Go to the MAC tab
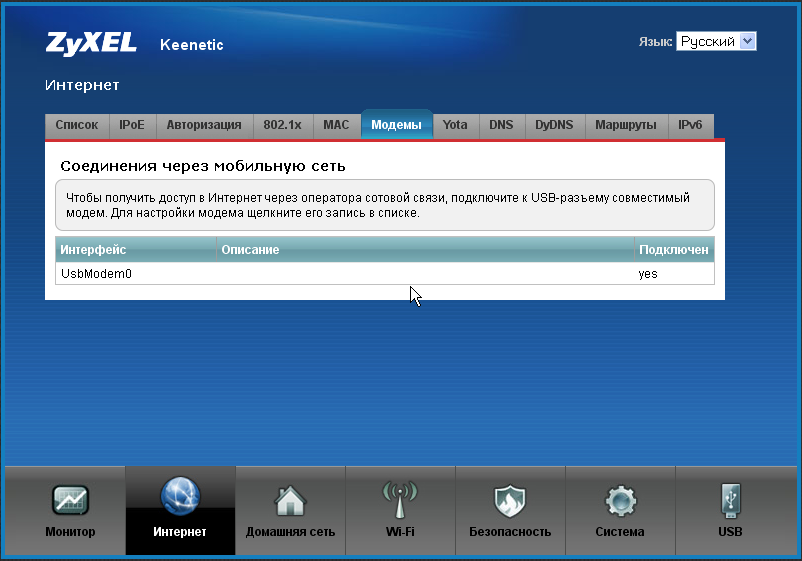Image resolution: width=802 pixels, height=561 pixels. pos(336,125)
